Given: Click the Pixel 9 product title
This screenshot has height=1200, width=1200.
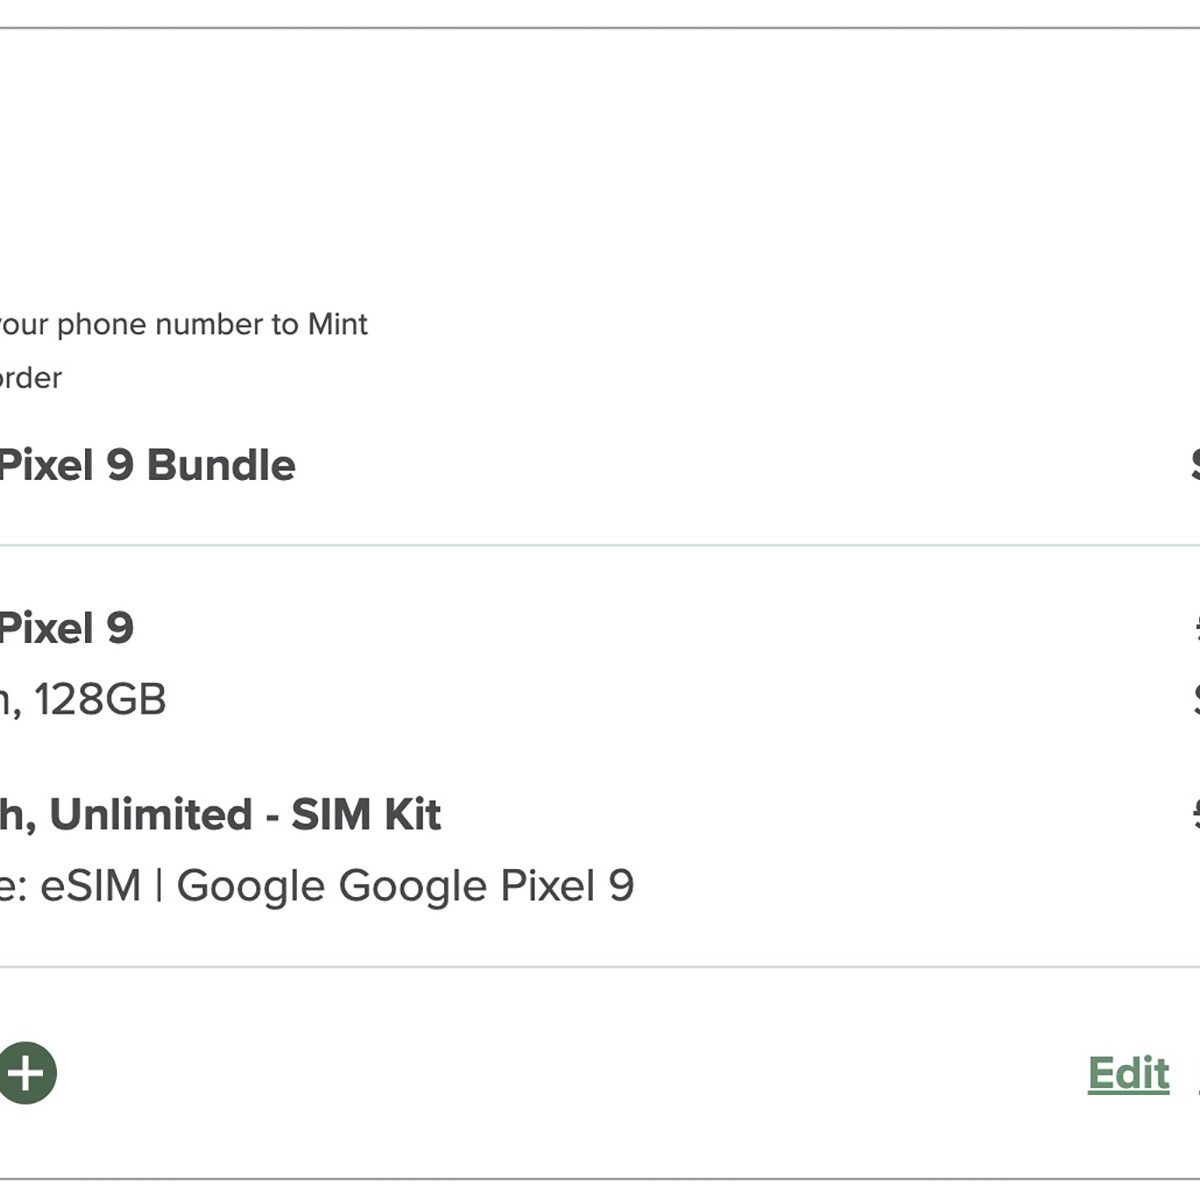Looking at the screenshot, I should pyautogui.click(x=66, y=628).
